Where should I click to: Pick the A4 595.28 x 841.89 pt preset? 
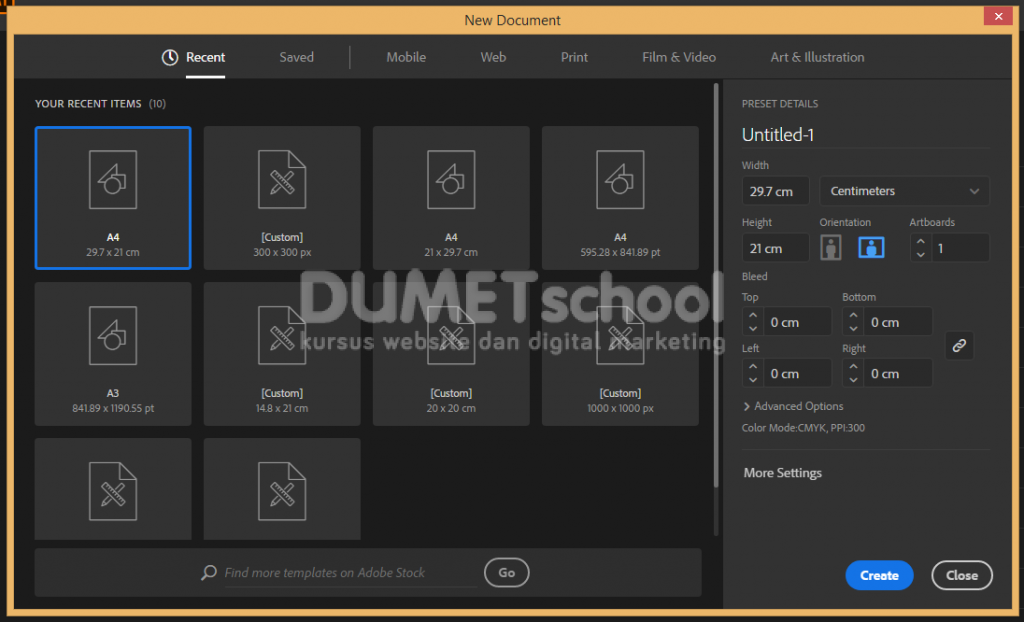click(x=620, y=198)
